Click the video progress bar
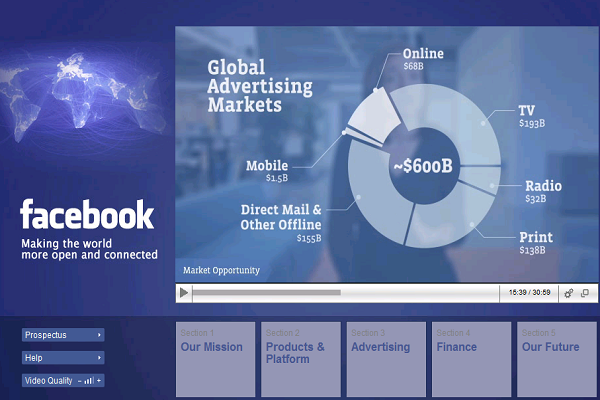The image size is (600, 400). pos(346,293)
